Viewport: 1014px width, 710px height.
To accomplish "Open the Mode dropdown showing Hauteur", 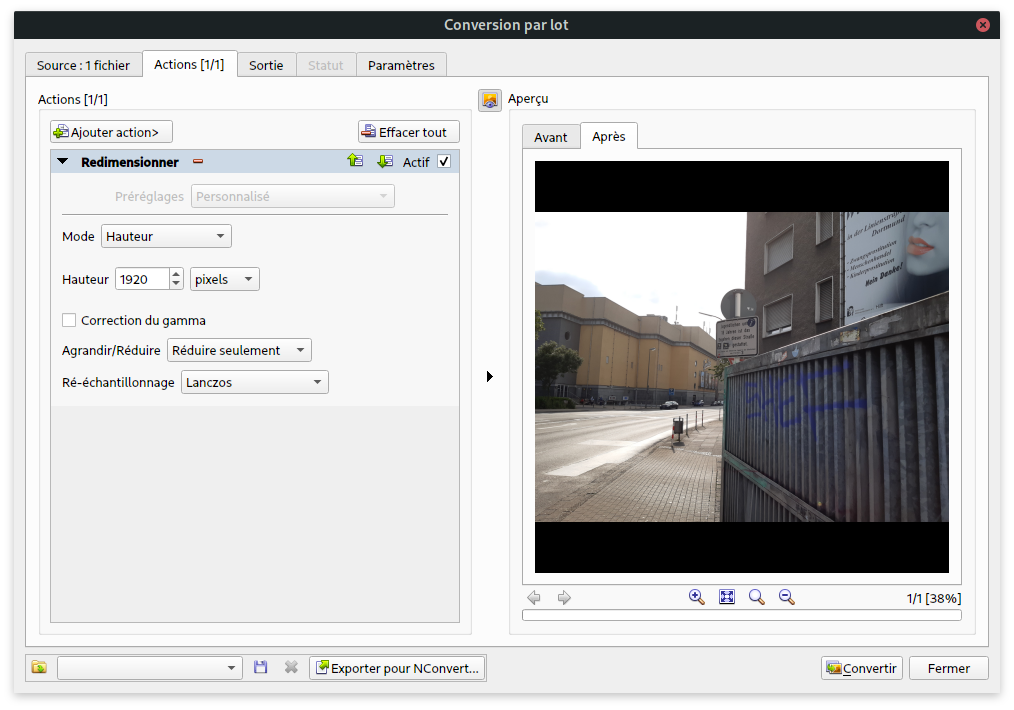I will pyautogui.click(x=166, y=236).
